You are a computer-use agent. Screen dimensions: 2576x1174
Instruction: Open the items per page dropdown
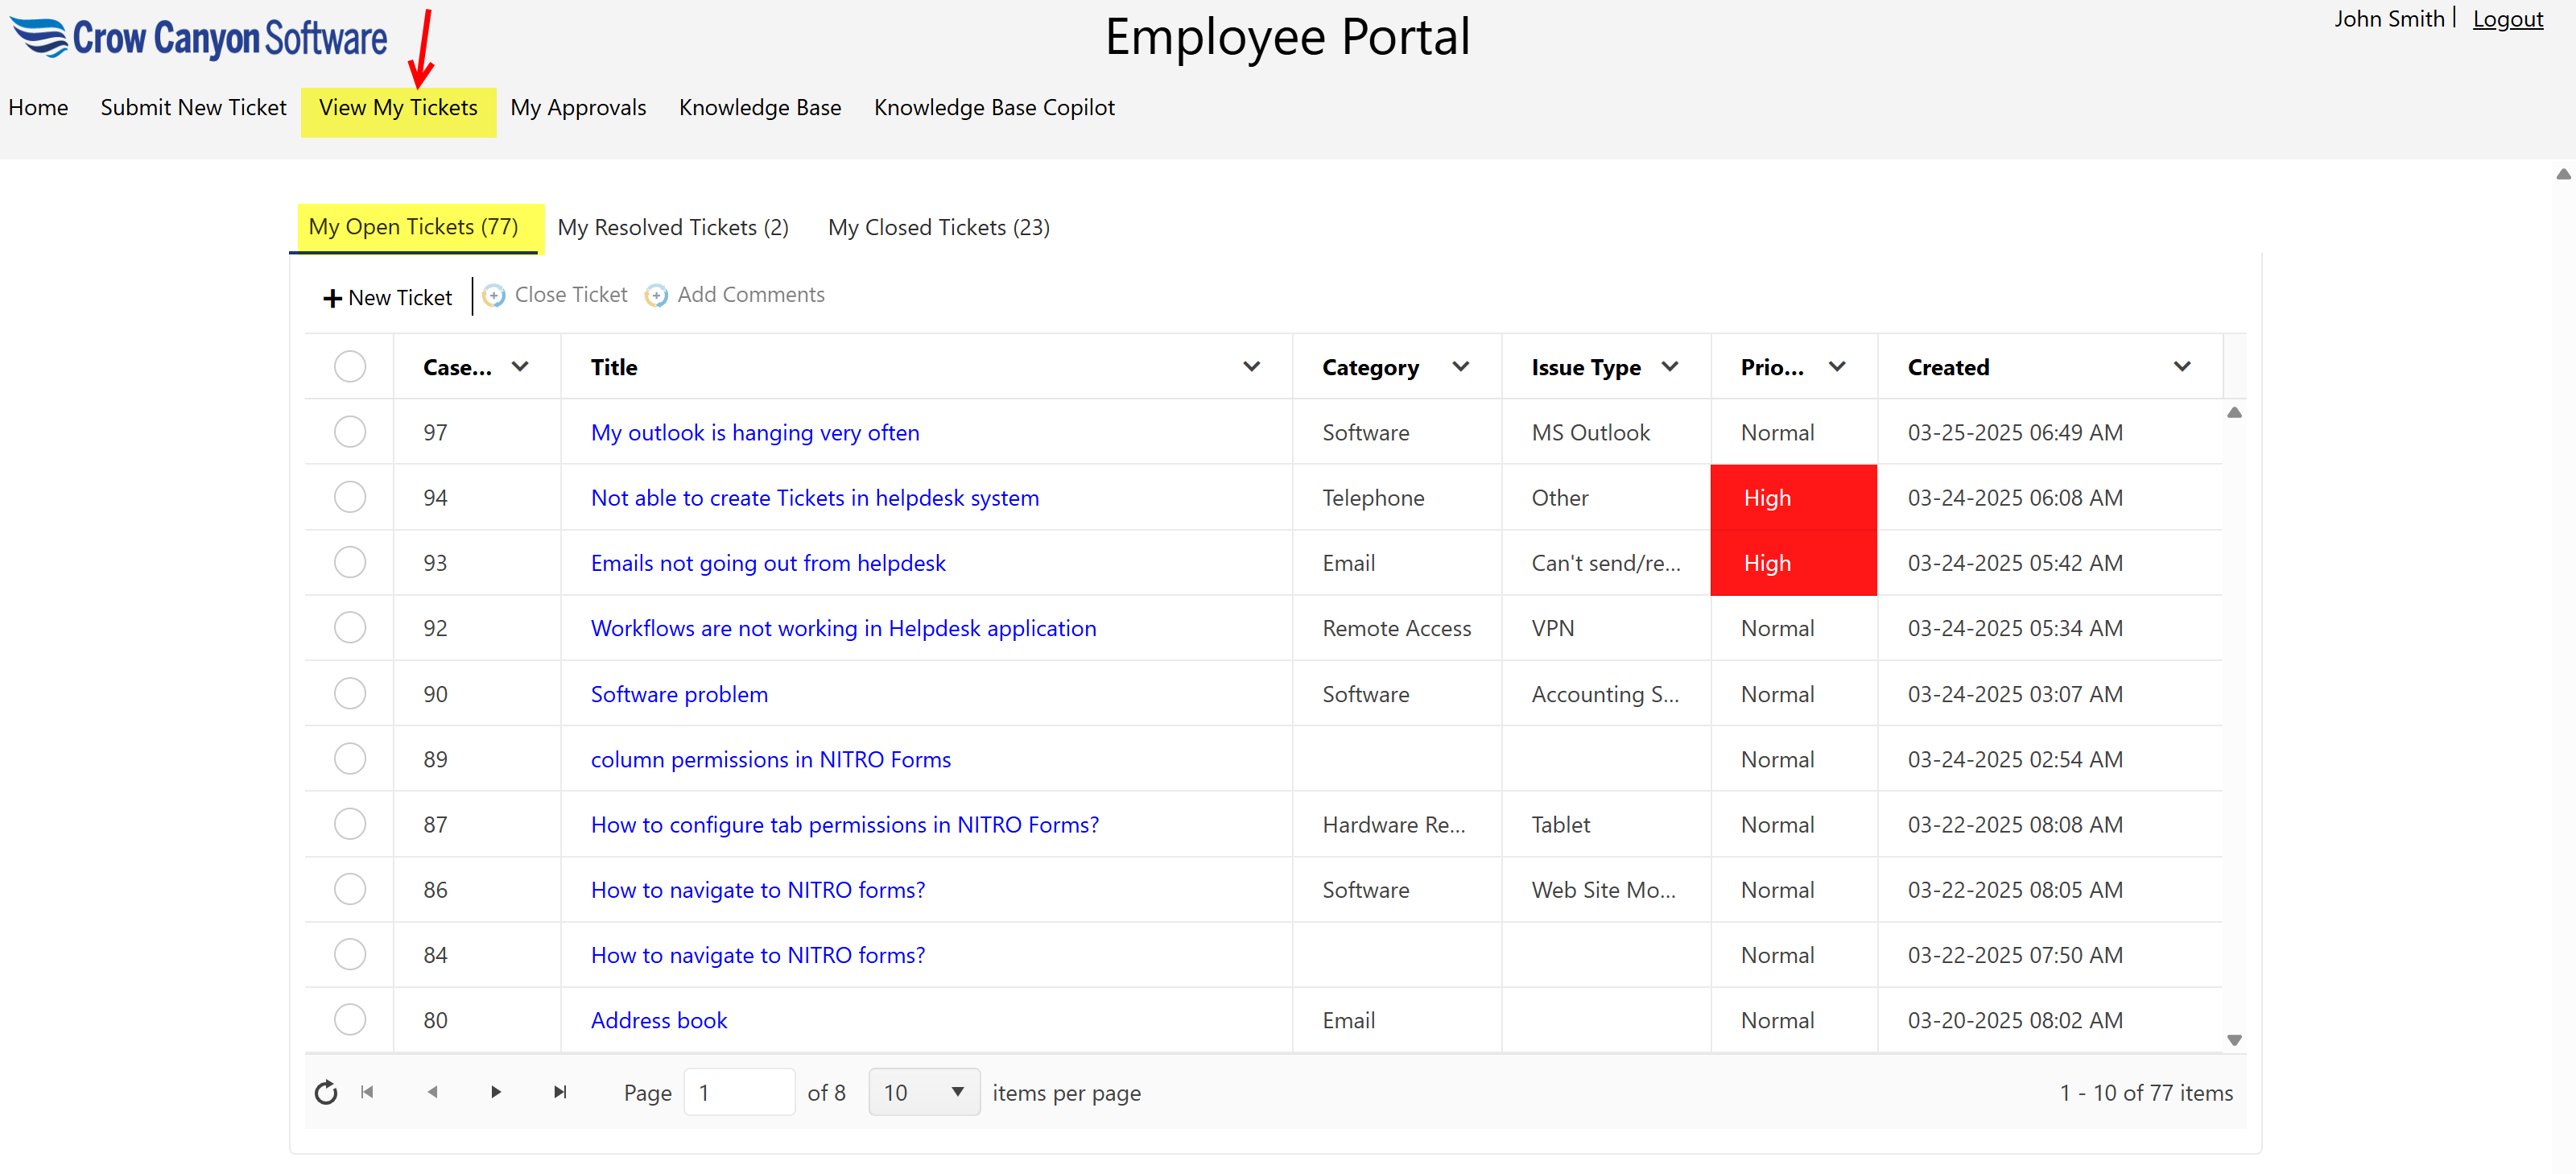[x=922, y=1092]
